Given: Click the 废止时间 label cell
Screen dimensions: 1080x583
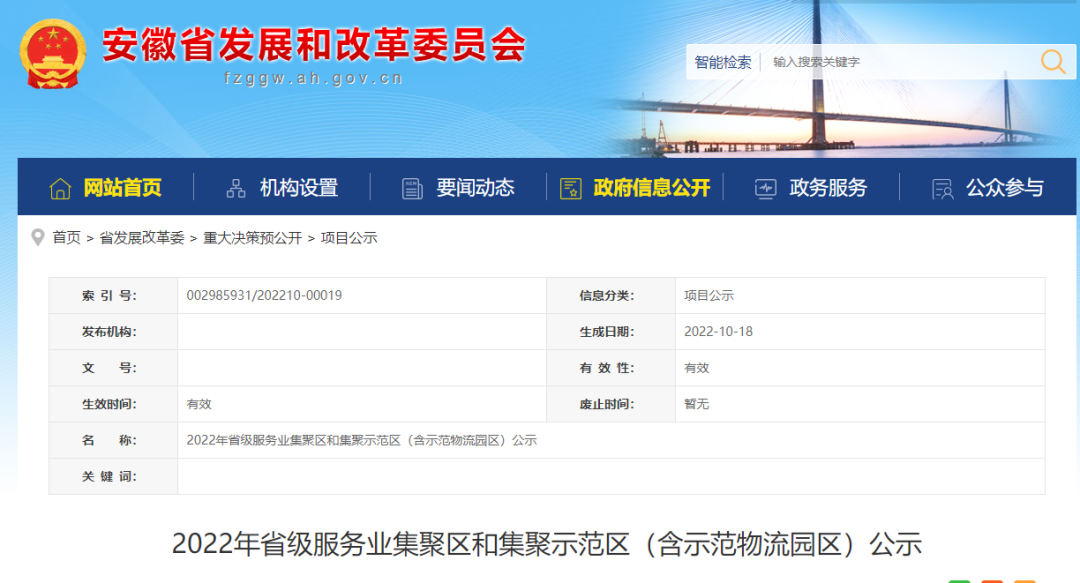Looking at the screenshot, I should pyautogui.click(x=611, y=404).
